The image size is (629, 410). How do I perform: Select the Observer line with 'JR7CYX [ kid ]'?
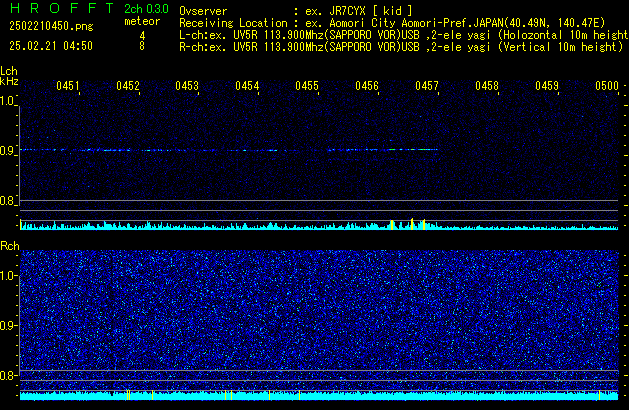click(x=296, y=11)
